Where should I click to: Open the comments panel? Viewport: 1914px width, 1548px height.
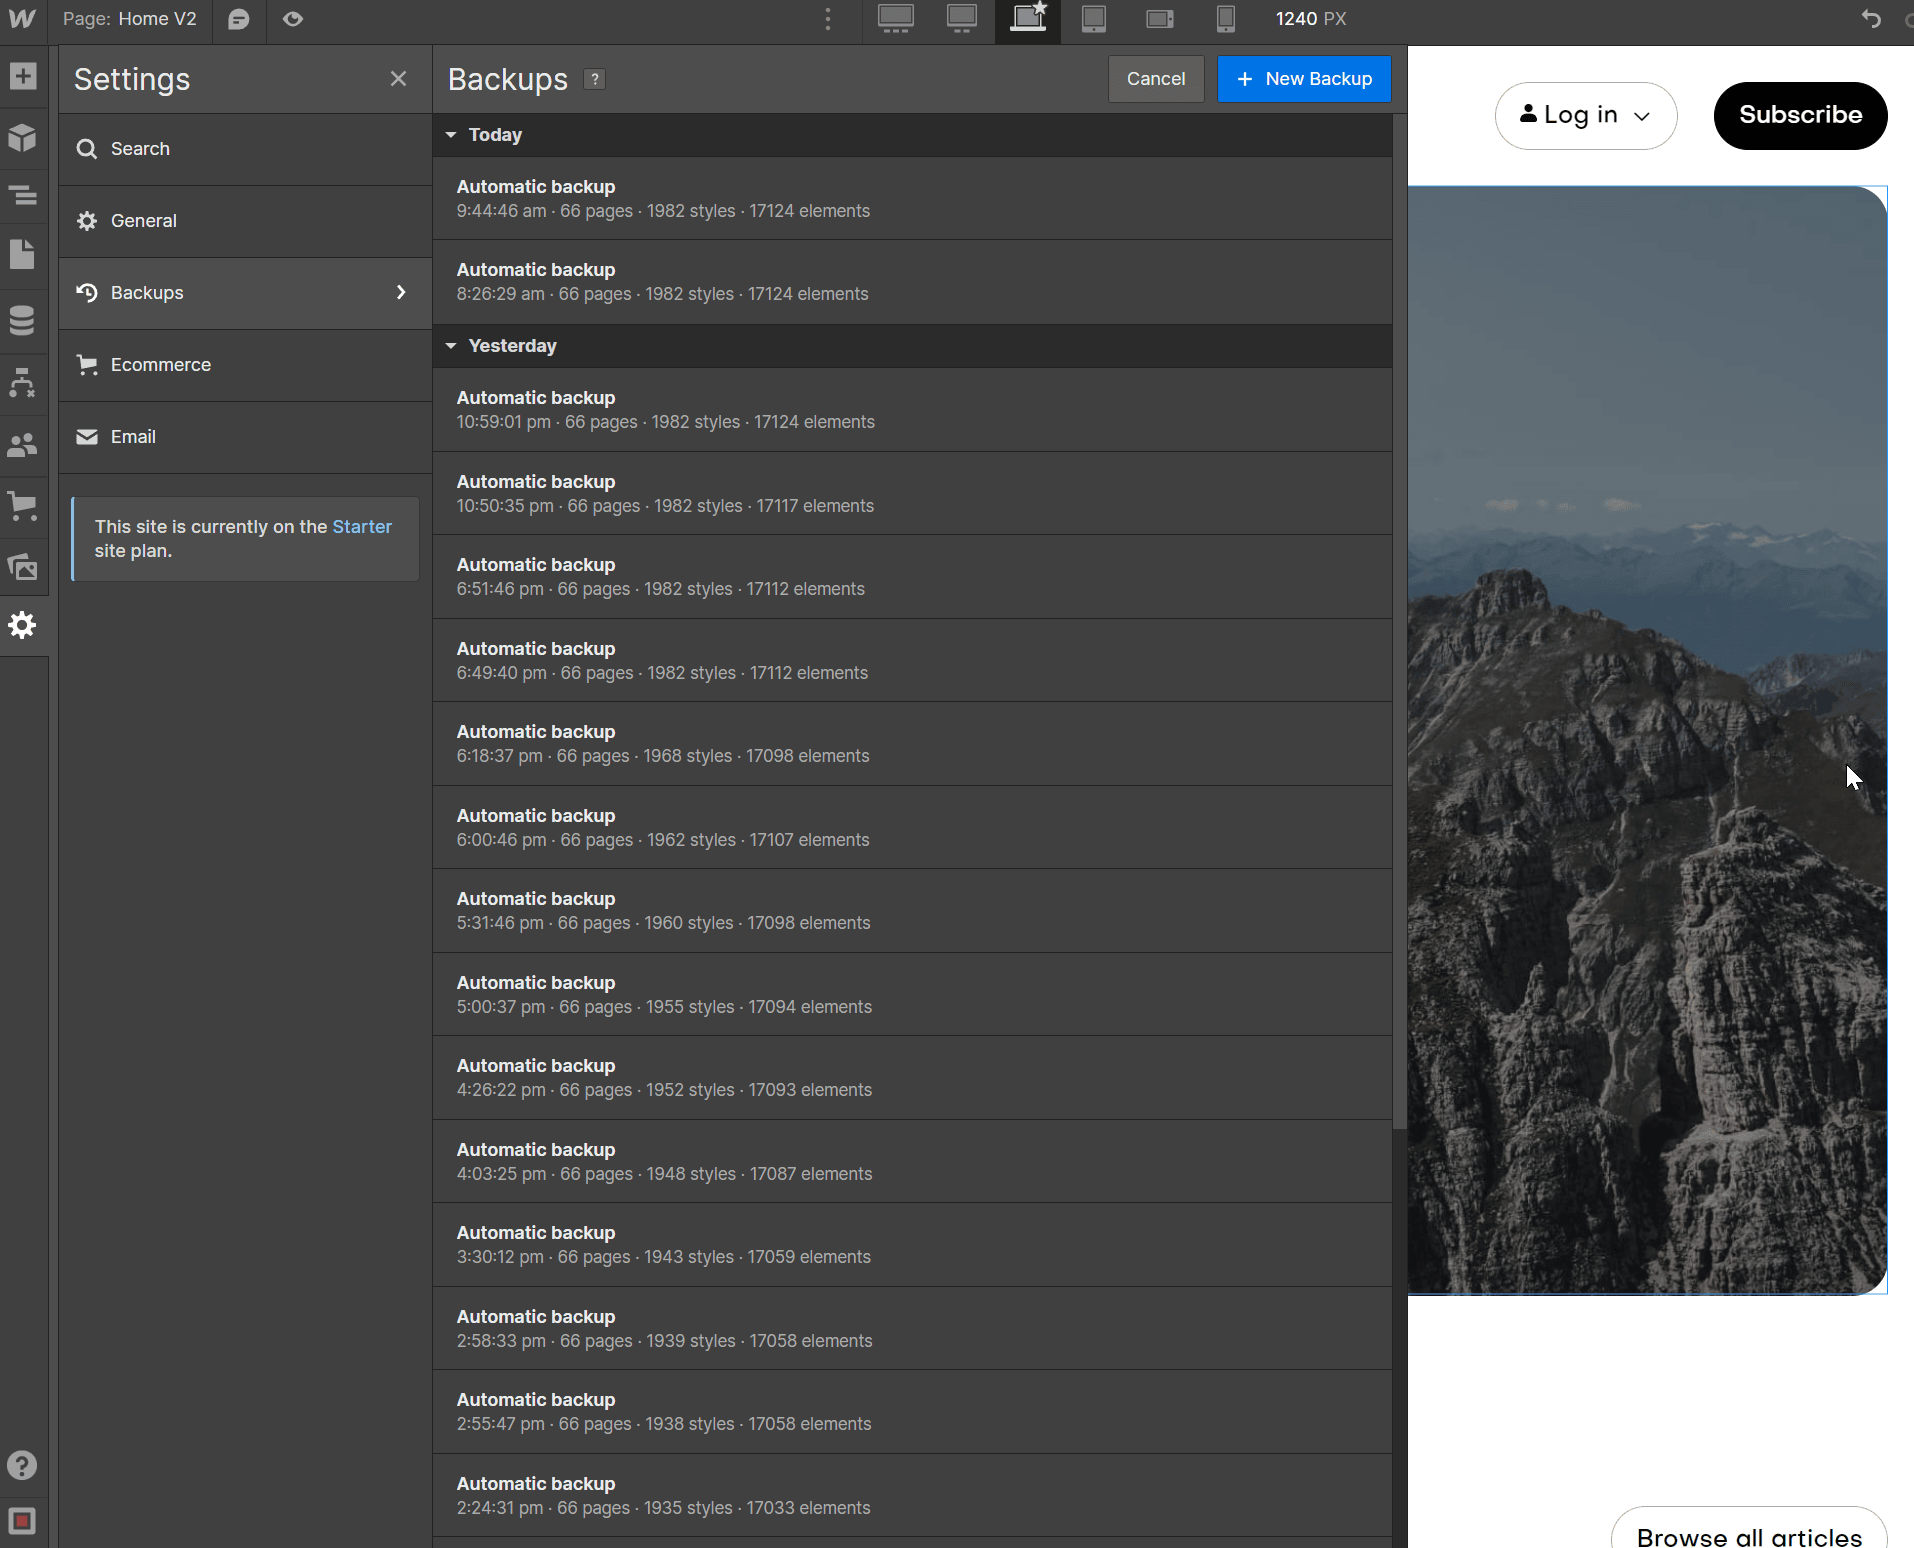click(x=239, y=19)
